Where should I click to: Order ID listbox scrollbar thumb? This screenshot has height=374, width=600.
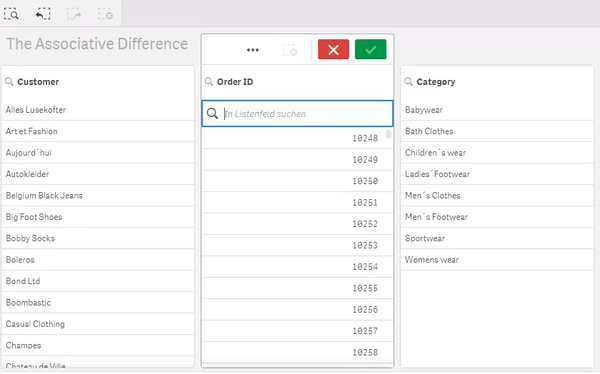(x=388, y=134)
